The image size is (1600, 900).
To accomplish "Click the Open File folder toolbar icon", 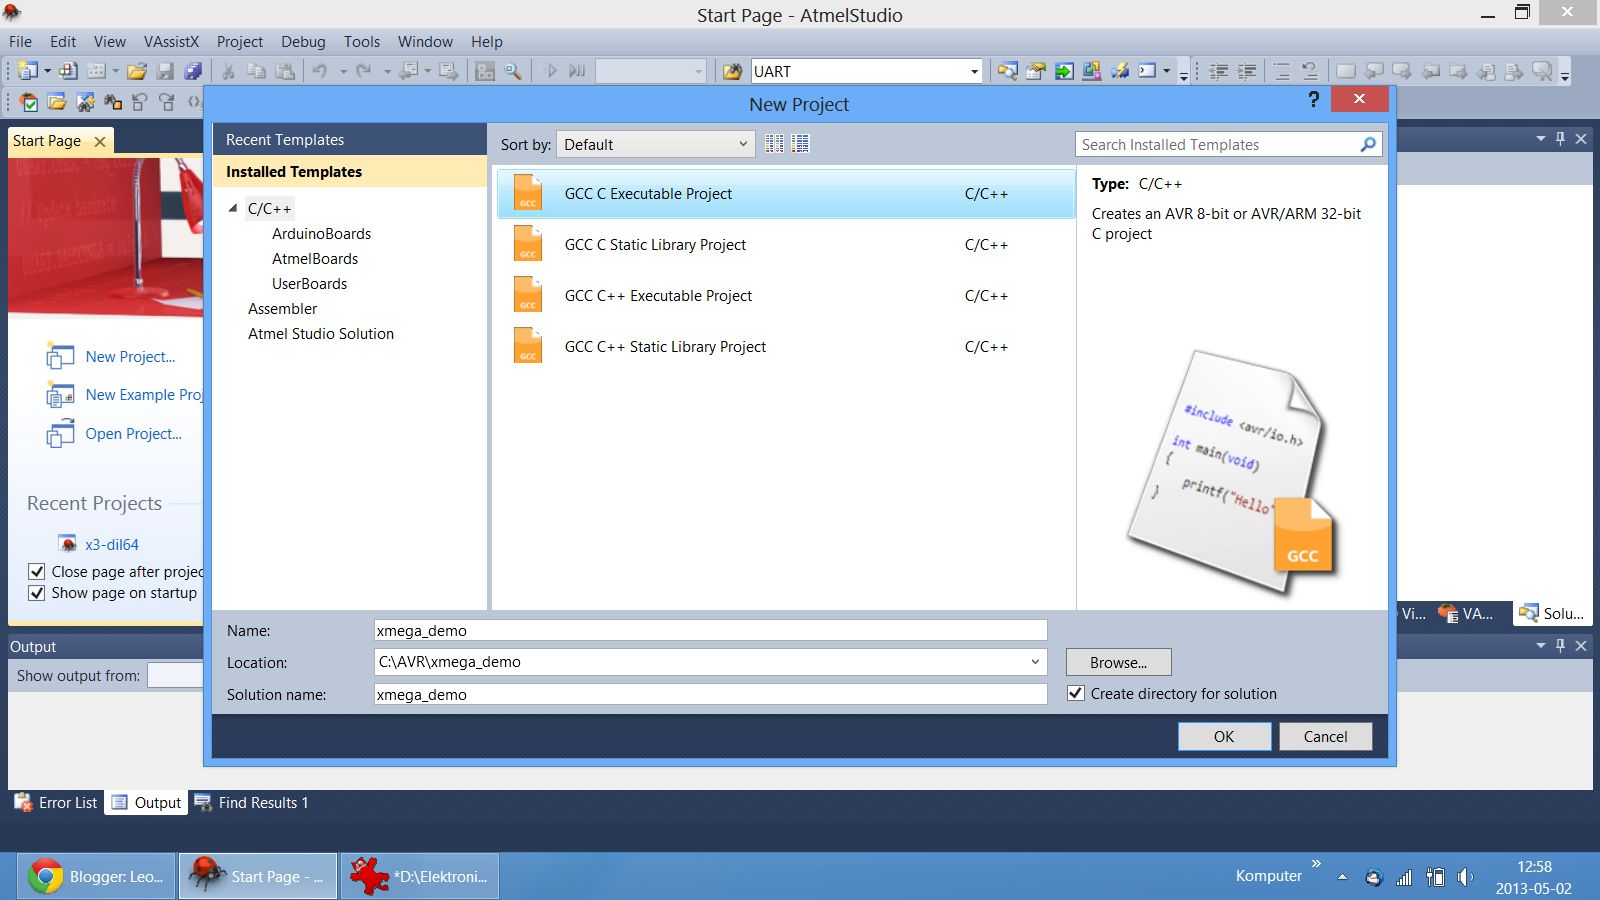I will [x=137, y=71].
